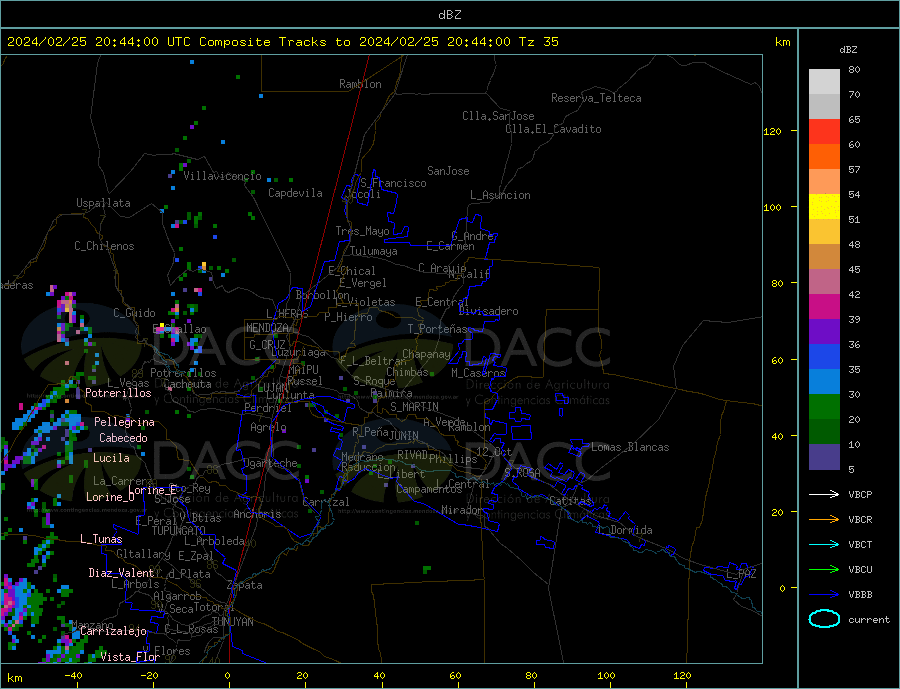Click the orange VBCR arrow legend icon
Screen dimensions: 900x689
tap(824, 519)
